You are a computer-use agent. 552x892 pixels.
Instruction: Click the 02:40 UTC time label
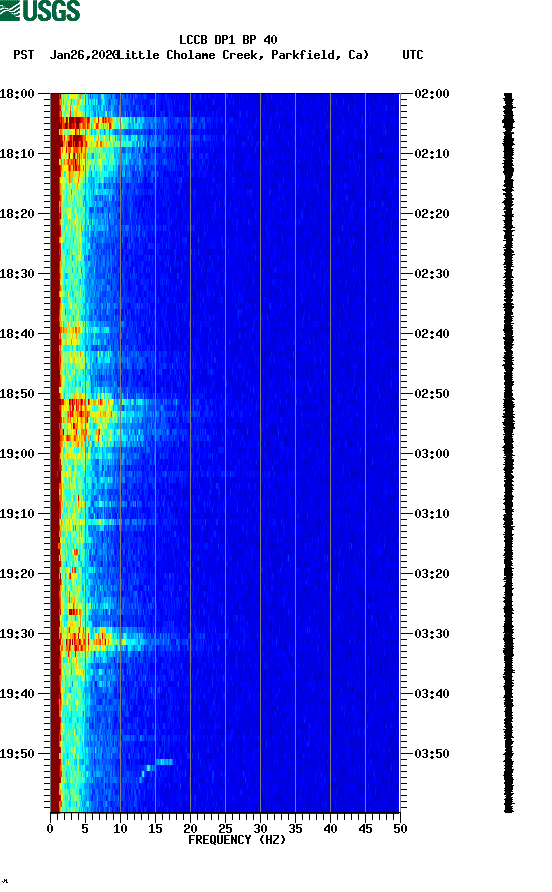[432, 334]
